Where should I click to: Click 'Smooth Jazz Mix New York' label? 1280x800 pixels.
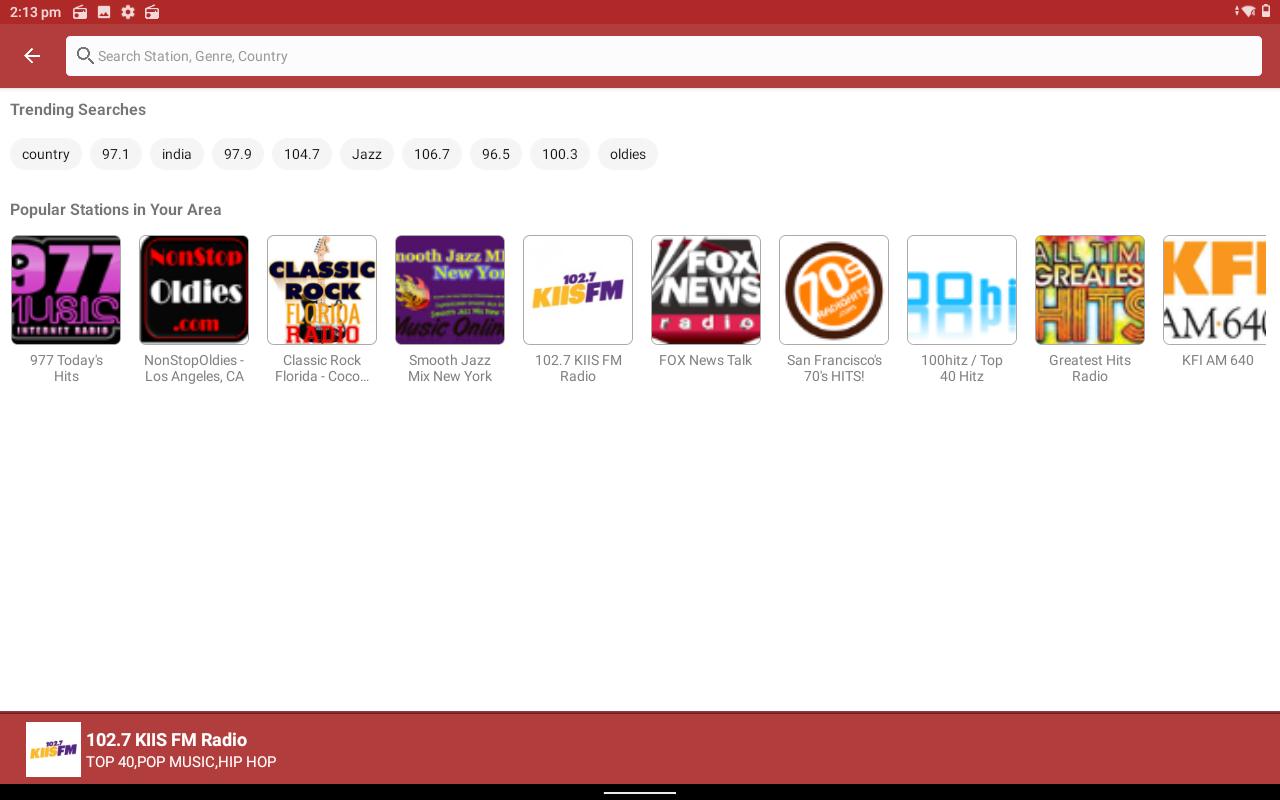[x=450, y=368]
